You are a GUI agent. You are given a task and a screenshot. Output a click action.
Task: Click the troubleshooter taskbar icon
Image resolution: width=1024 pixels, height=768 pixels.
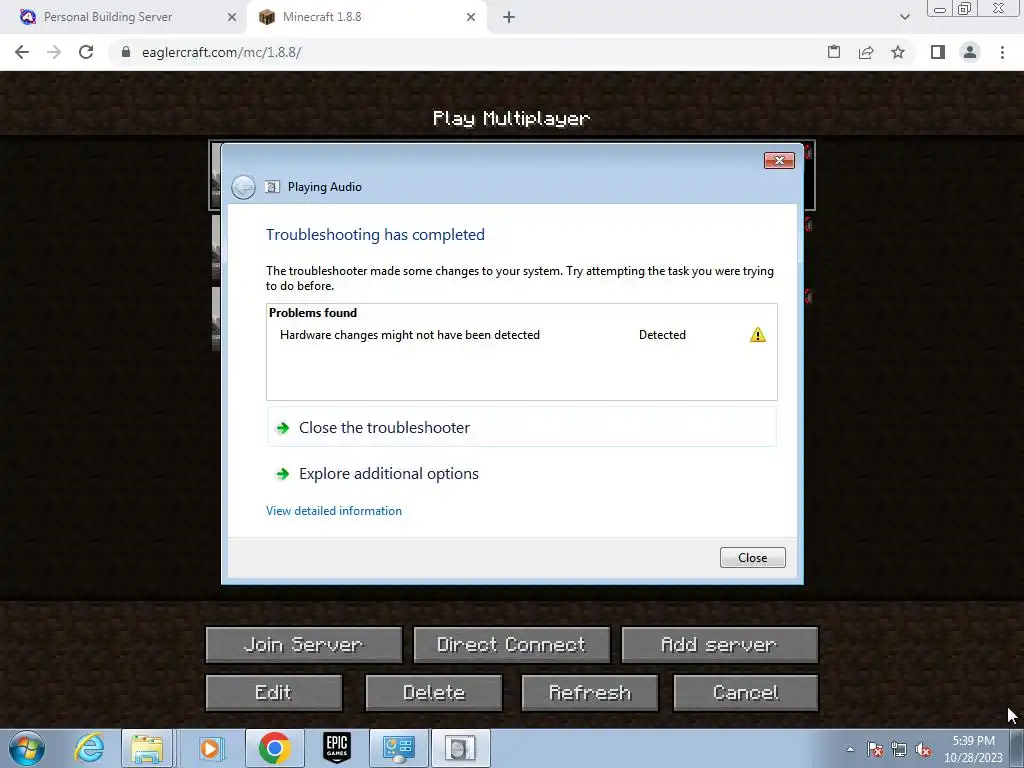click(x=461, y=748)
